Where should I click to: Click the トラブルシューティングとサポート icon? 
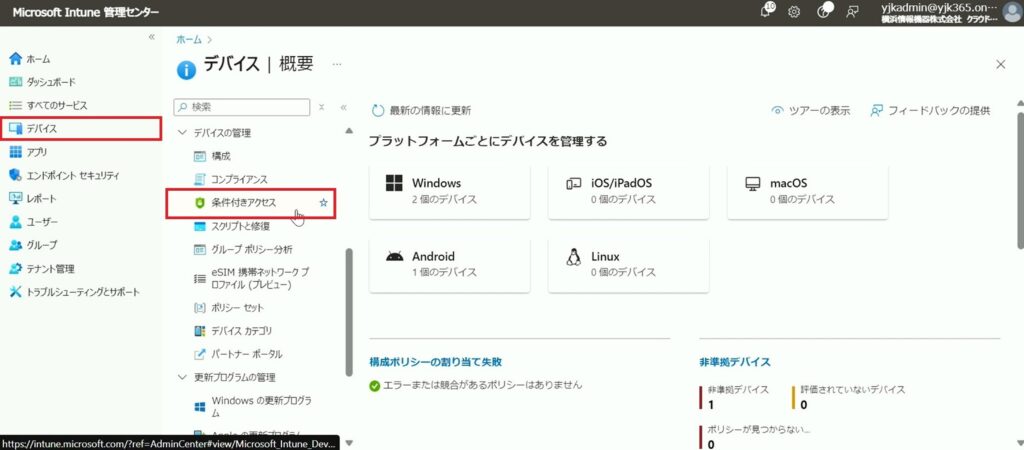(16, 292)
